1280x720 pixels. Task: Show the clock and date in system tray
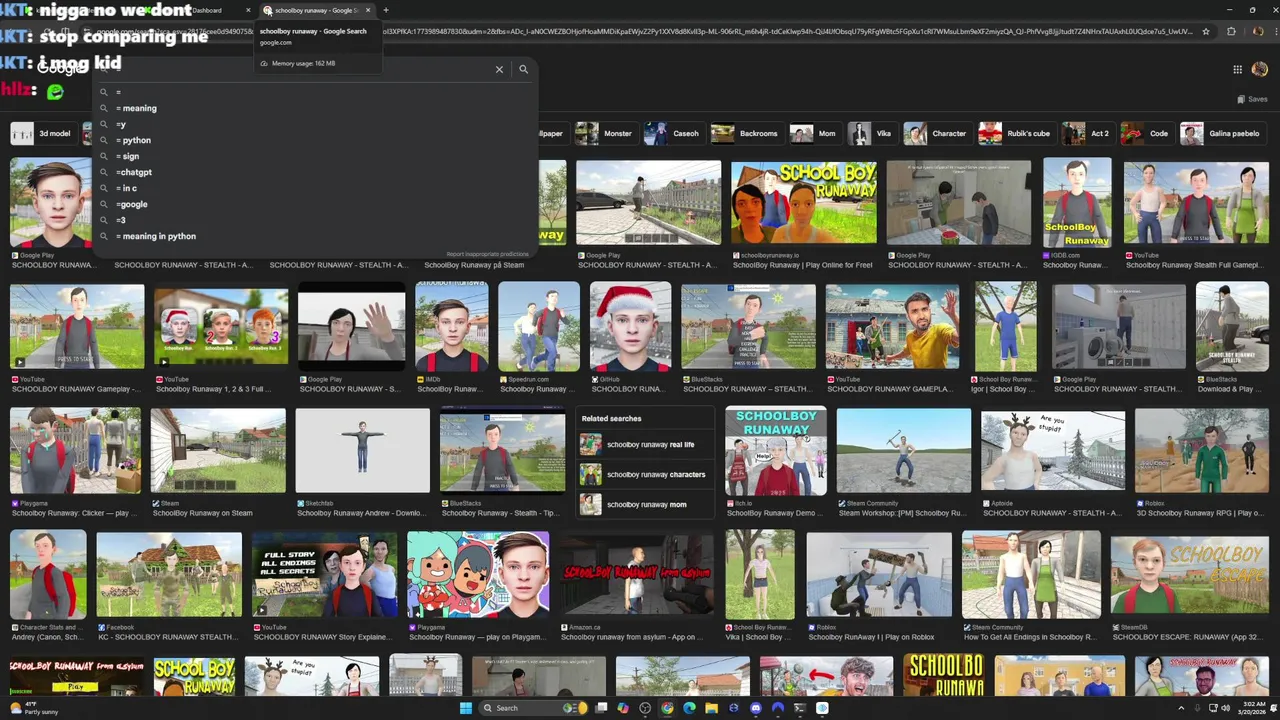(1253, 708)
